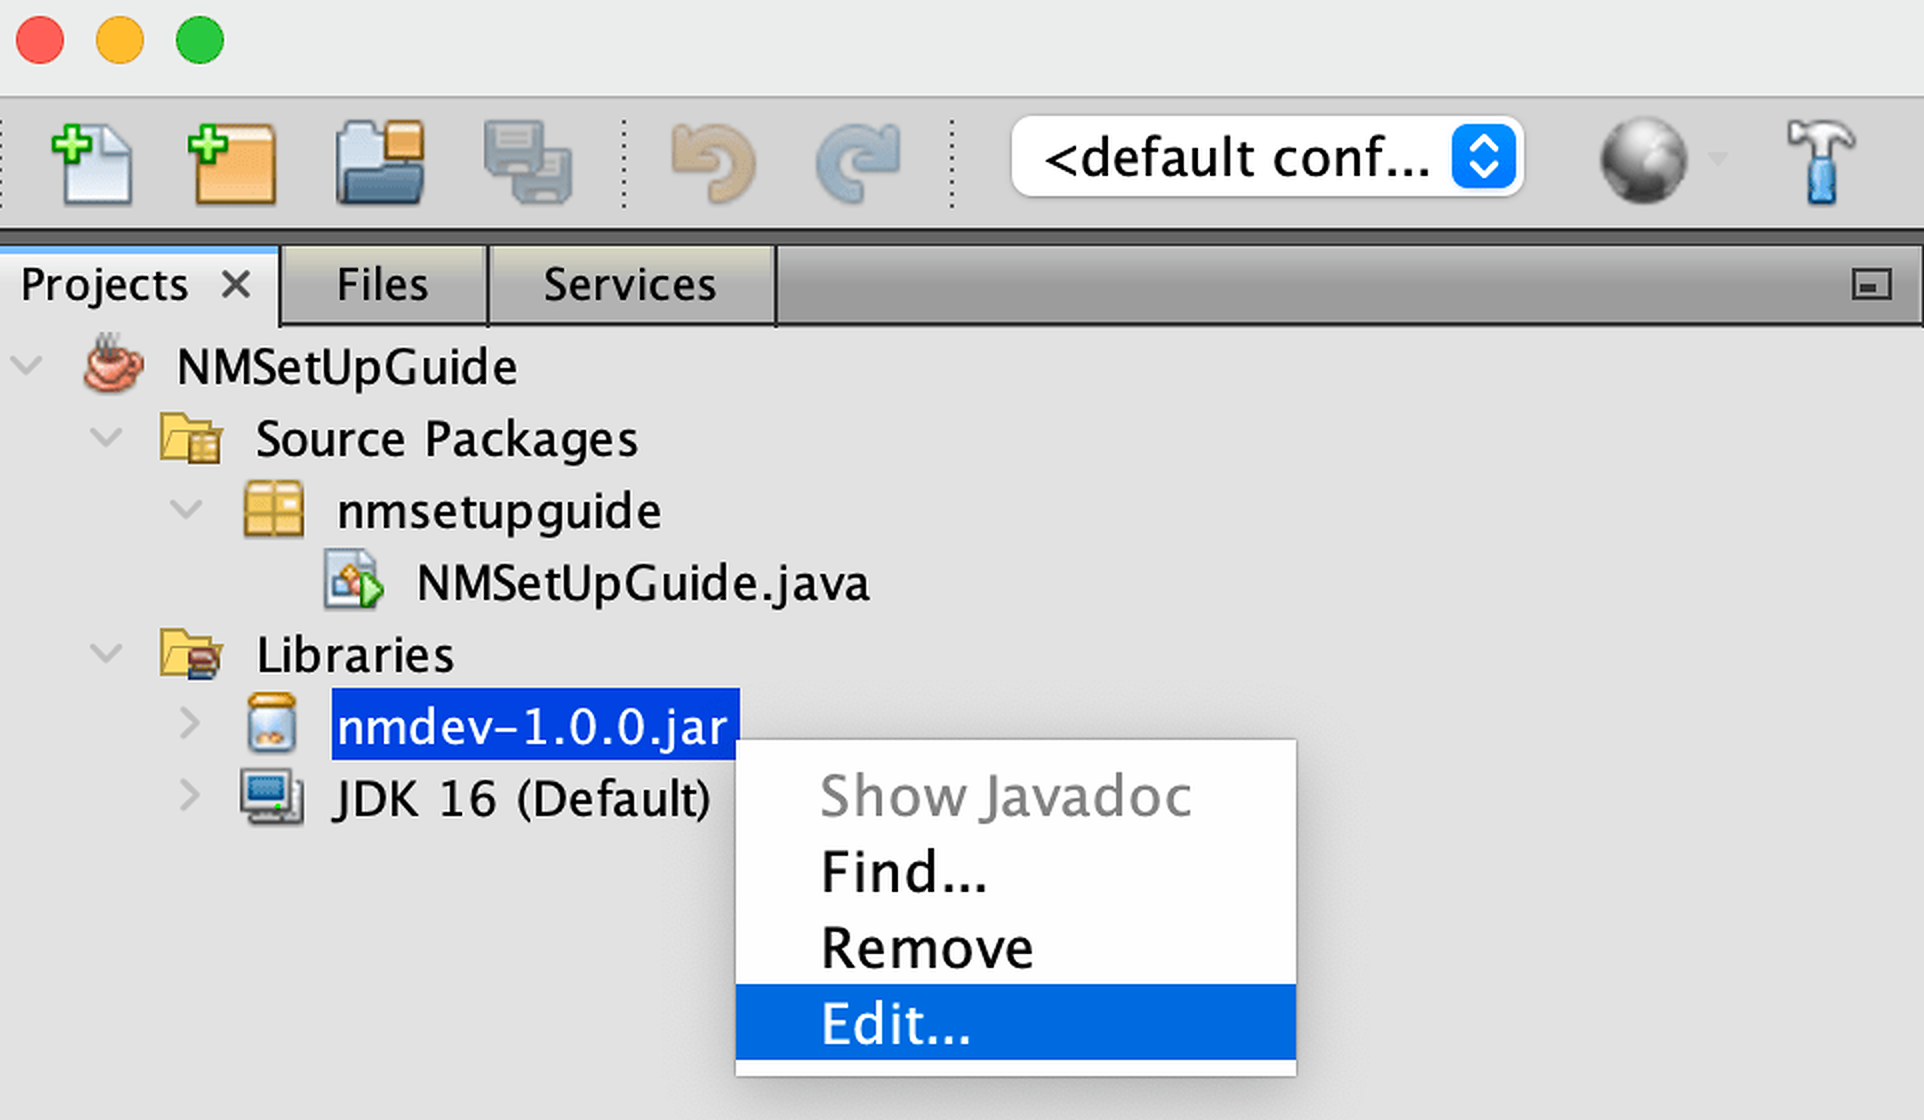Select the nmdev-1.0.0.jar label
The height and width of the screenshot is (1120, 1924).
pyautogui.click(x=535, y=724)
